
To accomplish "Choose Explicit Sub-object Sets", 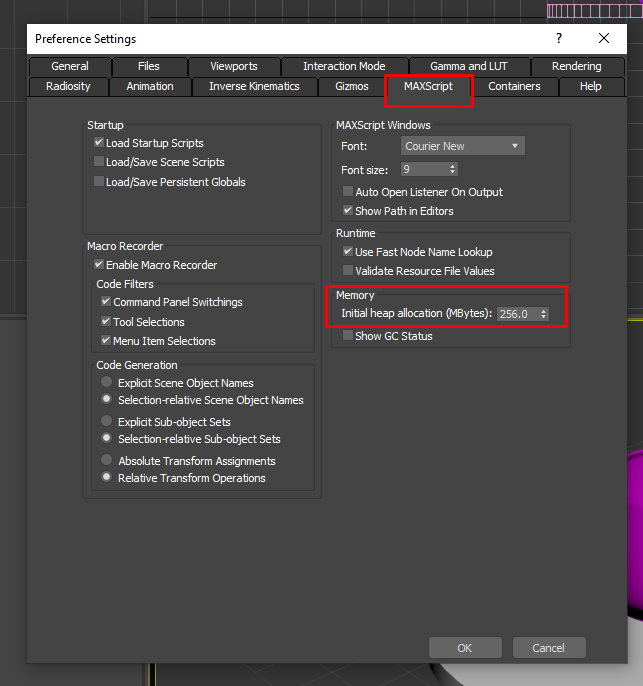I will pyautogui.click(x=106, y=421).
